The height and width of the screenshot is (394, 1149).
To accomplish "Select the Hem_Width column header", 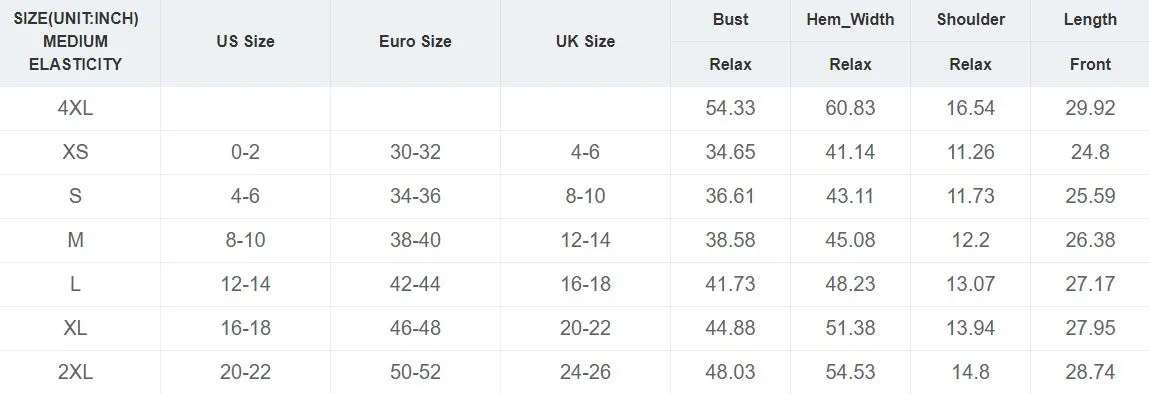I will point(850,20).
